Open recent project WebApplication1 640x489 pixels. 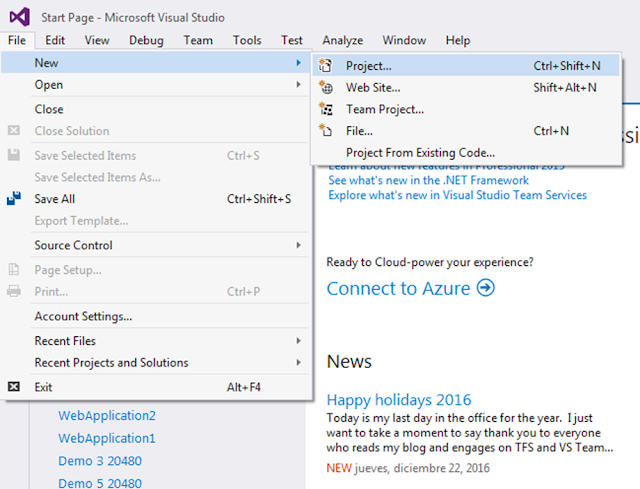(x=107, y=438)
